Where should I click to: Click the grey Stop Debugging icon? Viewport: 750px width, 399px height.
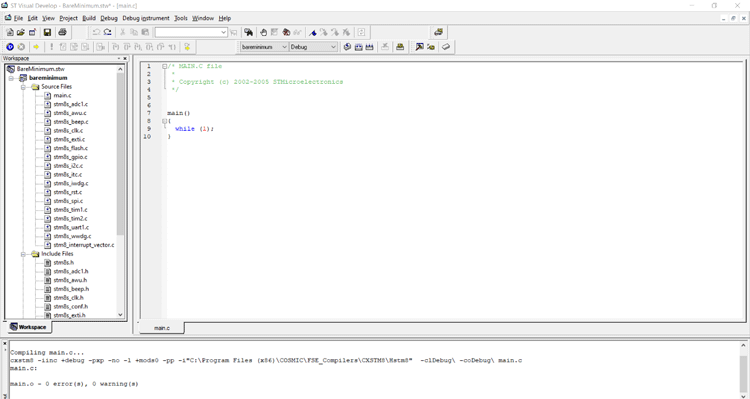click(21, 47)
